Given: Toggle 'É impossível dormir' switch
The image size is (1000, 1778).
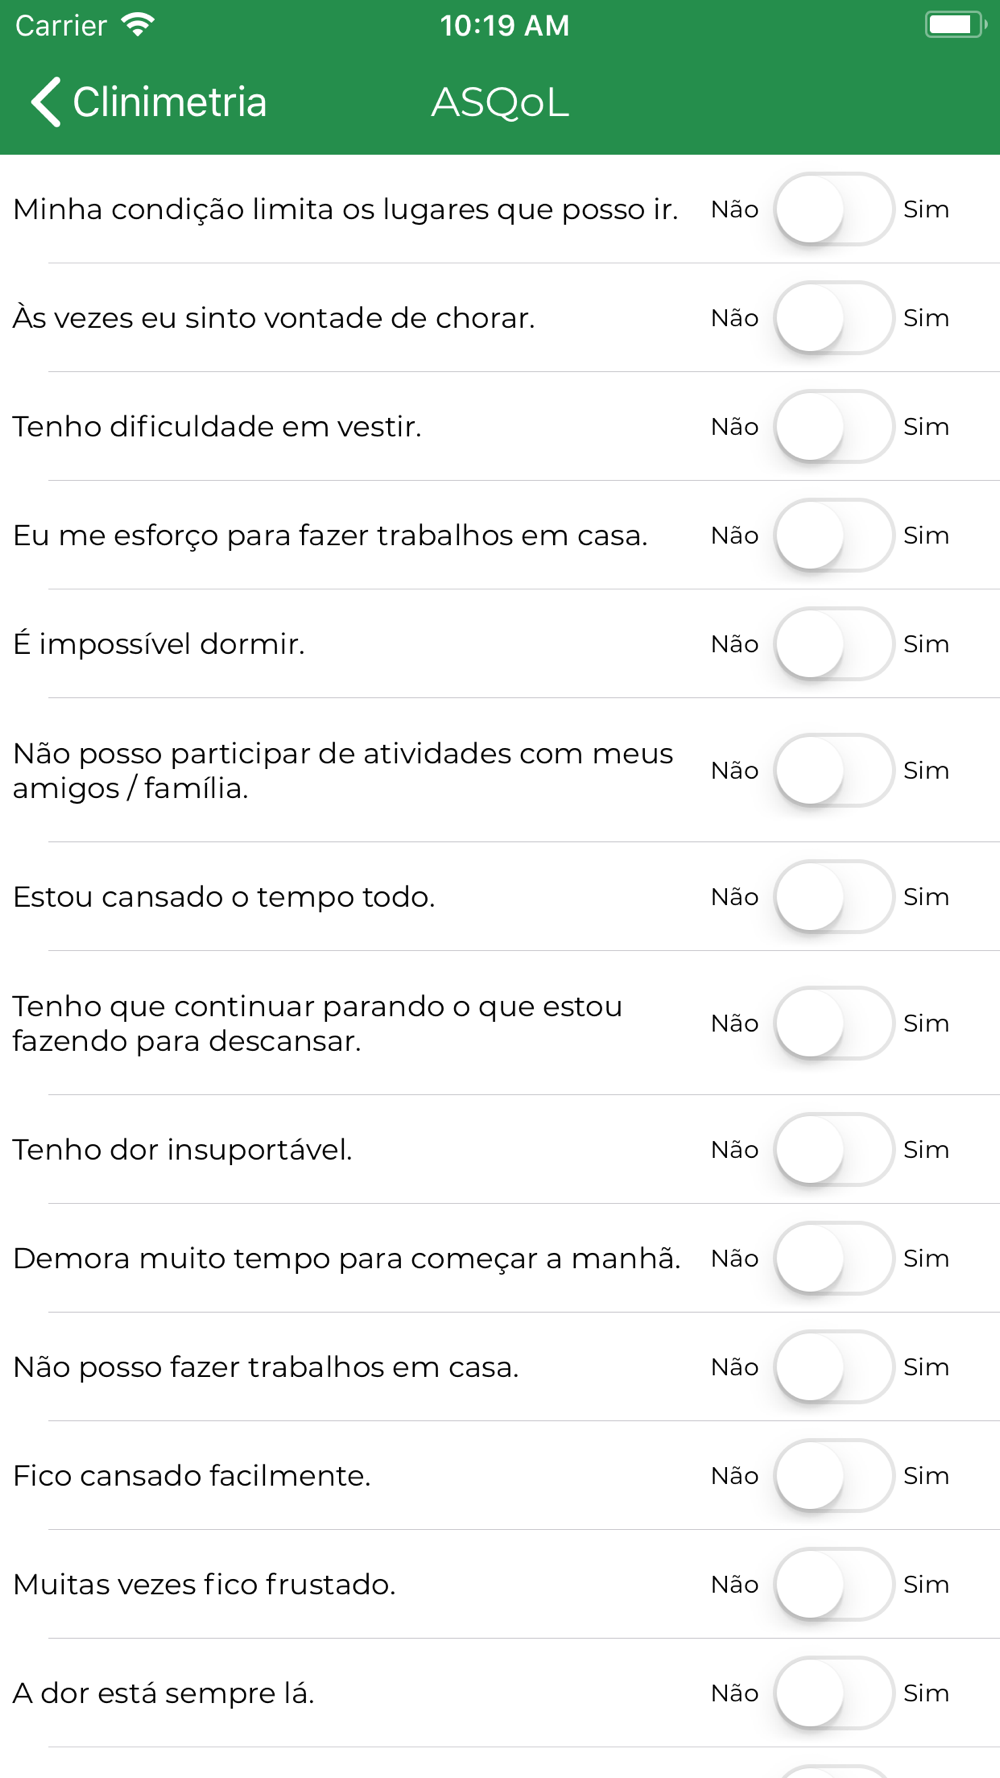Looking at the screenshot, I should [833, 644].
